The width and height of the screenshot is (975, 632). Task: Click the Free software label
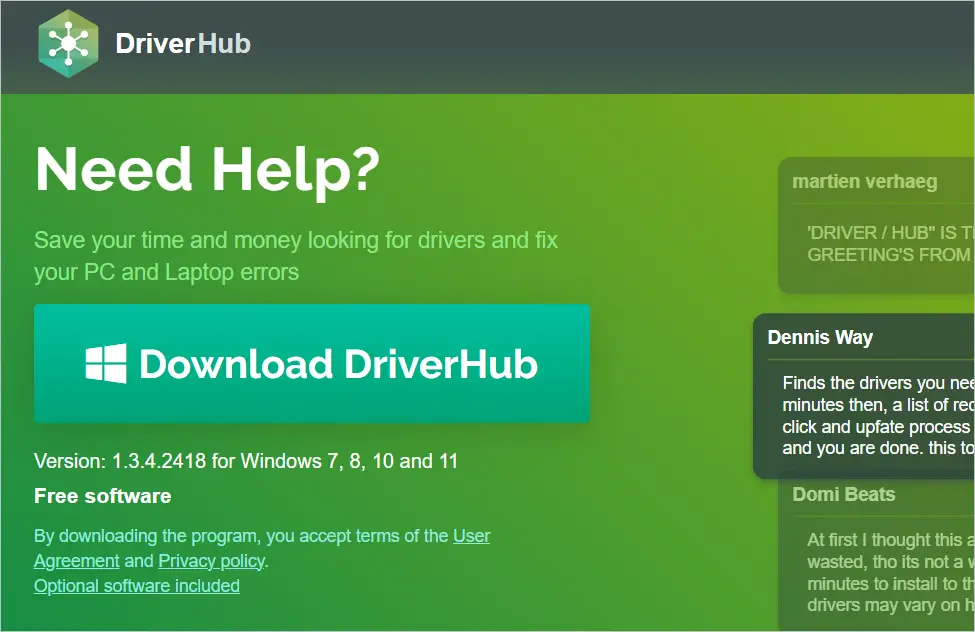(x=103, y=496)
